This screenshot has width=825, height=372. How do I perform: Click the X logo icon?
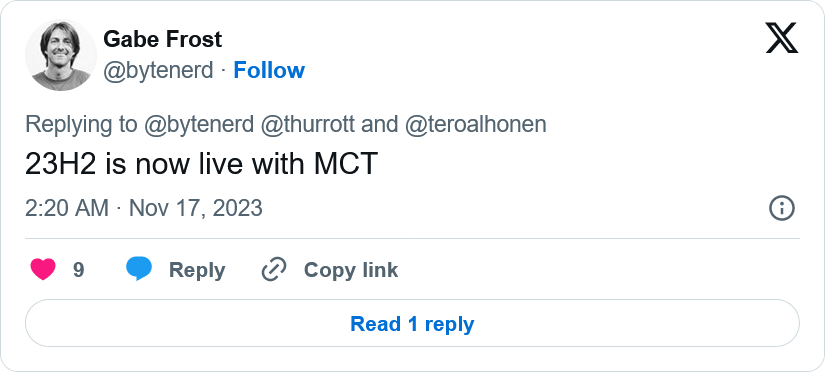(782, 38)
